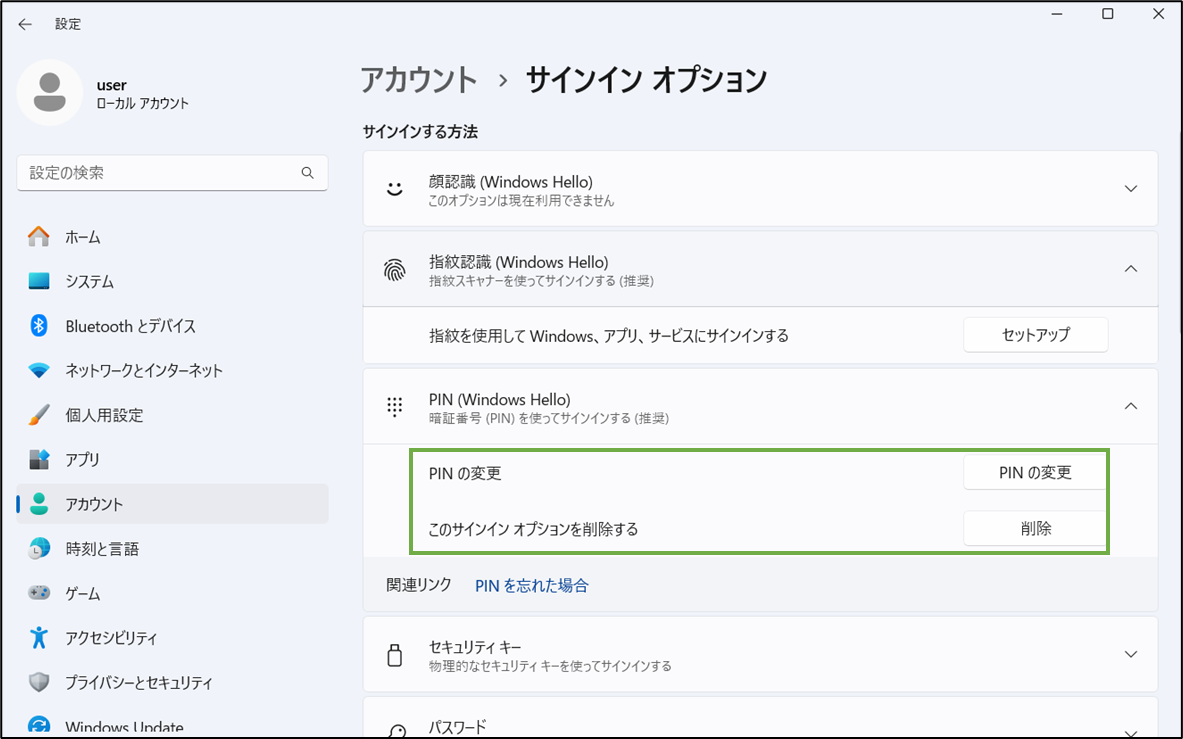Screen dimensions: 1183x739
Task: Open アプリ settings page
Action: pyautogui.click(x=172, y=459)
